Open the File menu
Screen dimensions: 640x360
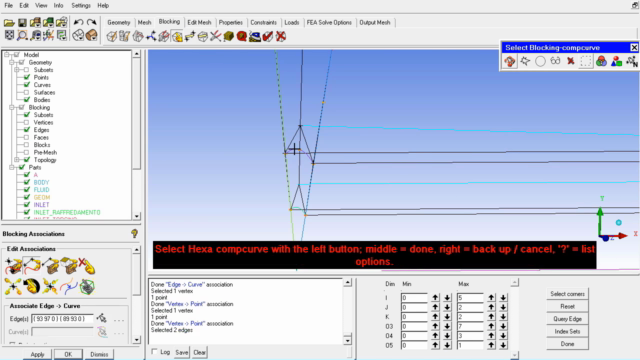[x=9, y=5]
